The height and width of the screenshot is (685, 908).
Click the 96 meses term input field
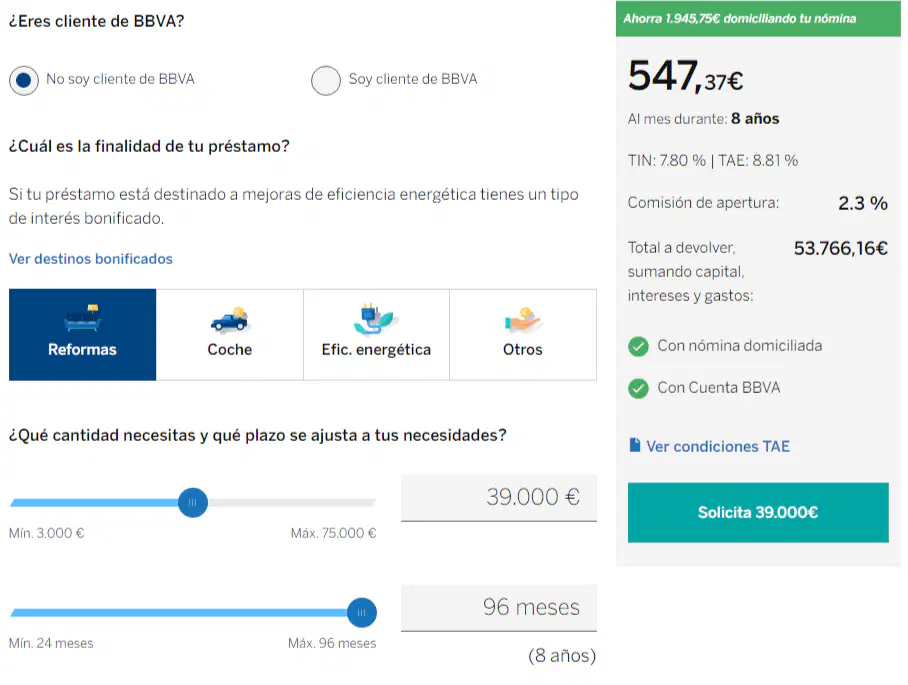pyautogui.click(x=499, y=608)
